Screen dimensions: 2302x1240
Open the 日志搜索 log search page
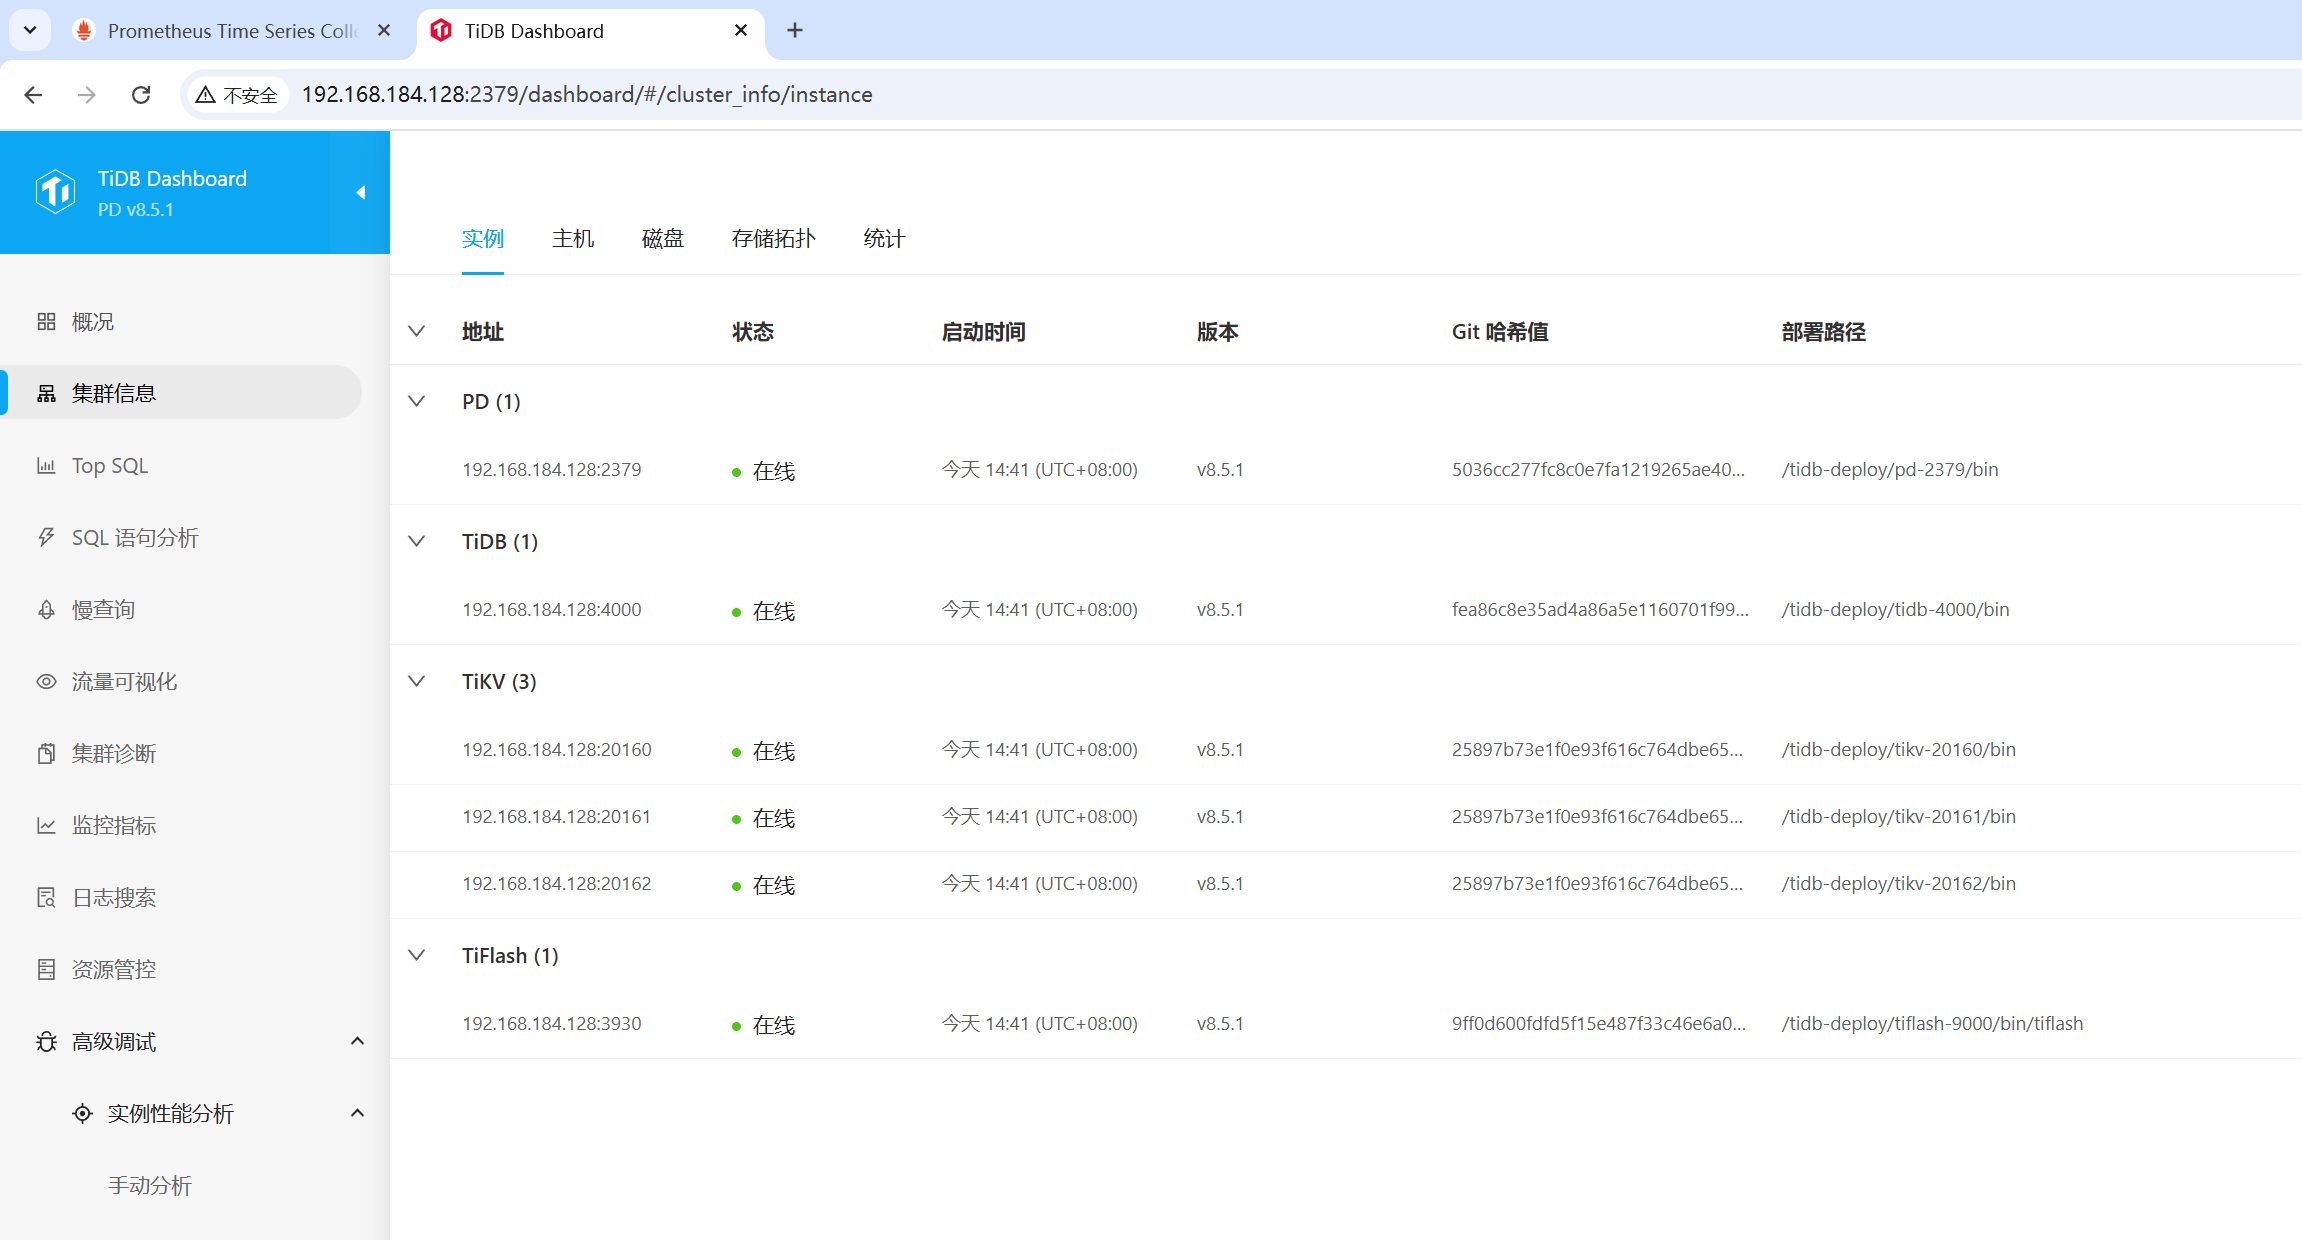point(113,897)
